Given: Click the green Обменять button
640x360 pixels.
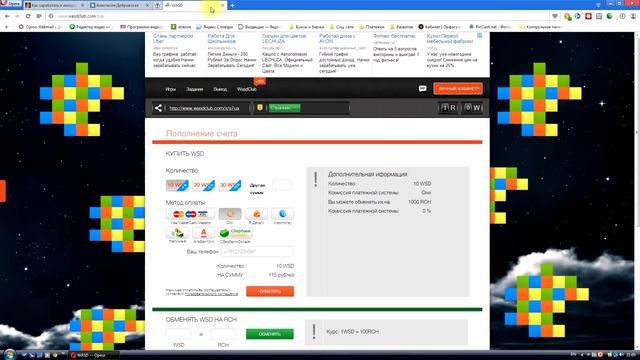Looking at the screenshot, I should [x=269, y=334].
